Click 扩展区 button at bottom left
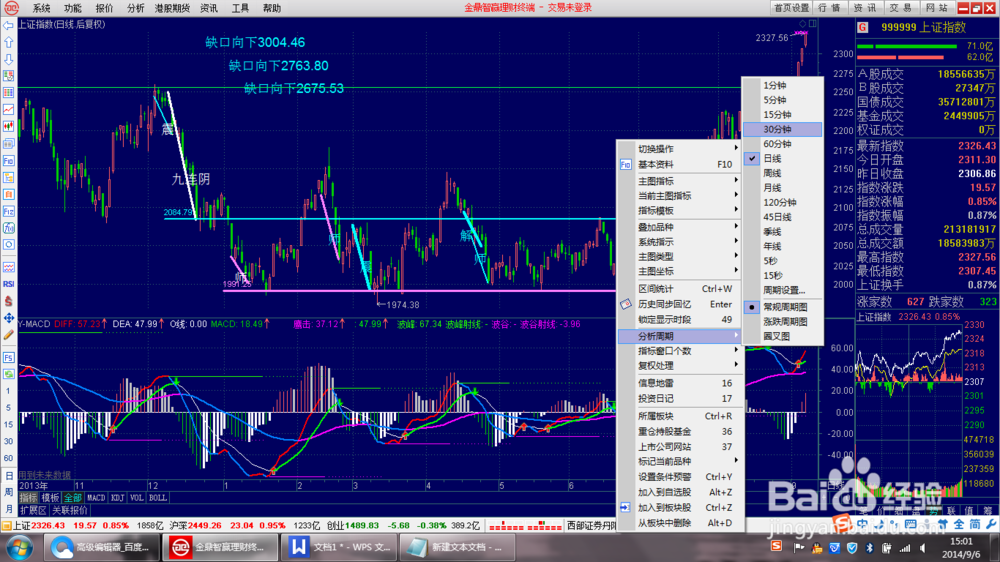The width and height of the screenshot is (1000, 562). coord(33,510)
